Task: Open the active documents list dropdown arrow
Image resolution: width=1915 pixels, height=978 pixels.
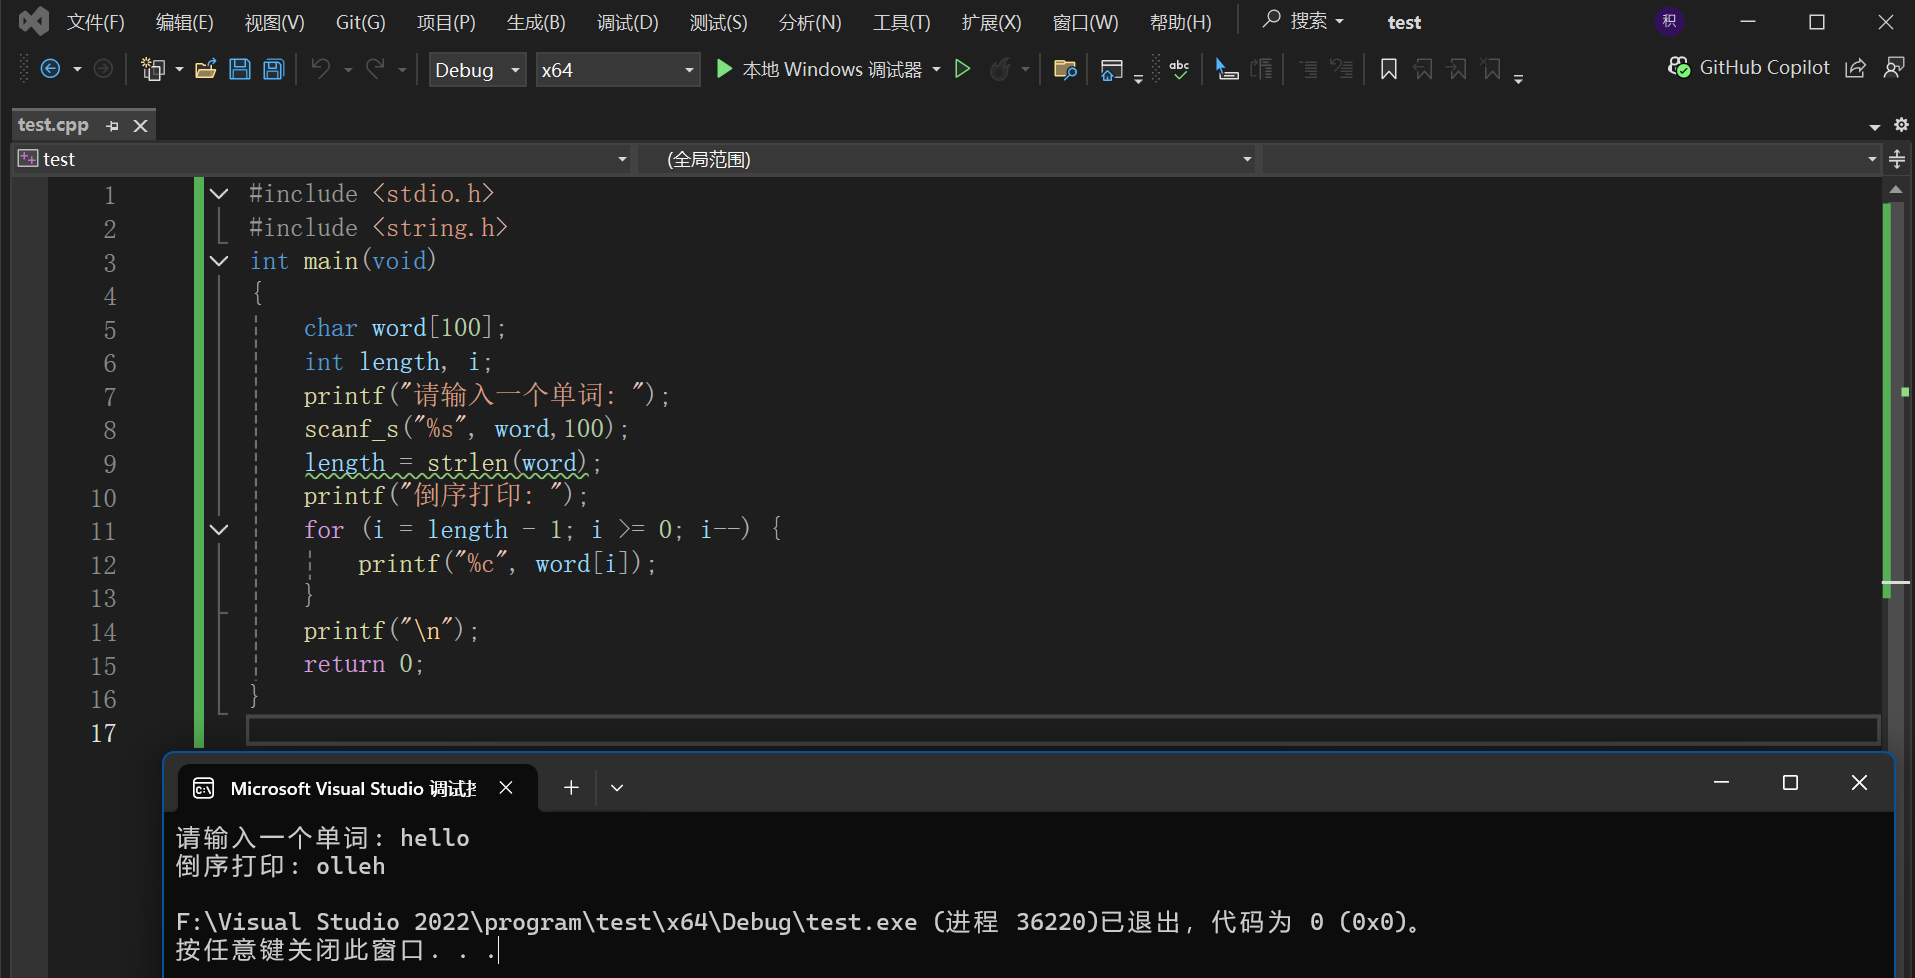Action: [1875, 126]
